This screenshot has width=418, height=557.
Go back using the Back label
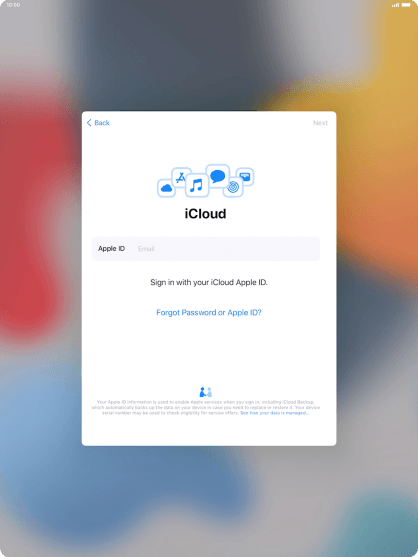tap(102, 123)
